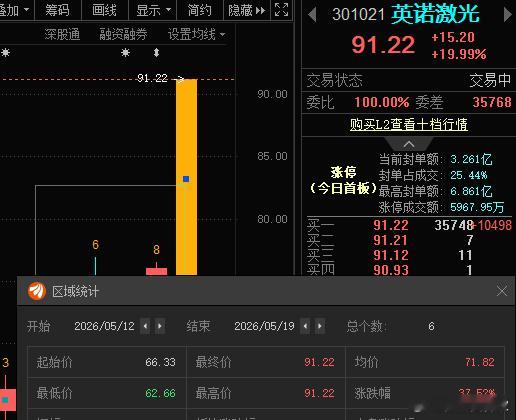Click the small red candlestick labeled 8
This screenshot has height=420, width=516.
[156, 269]
